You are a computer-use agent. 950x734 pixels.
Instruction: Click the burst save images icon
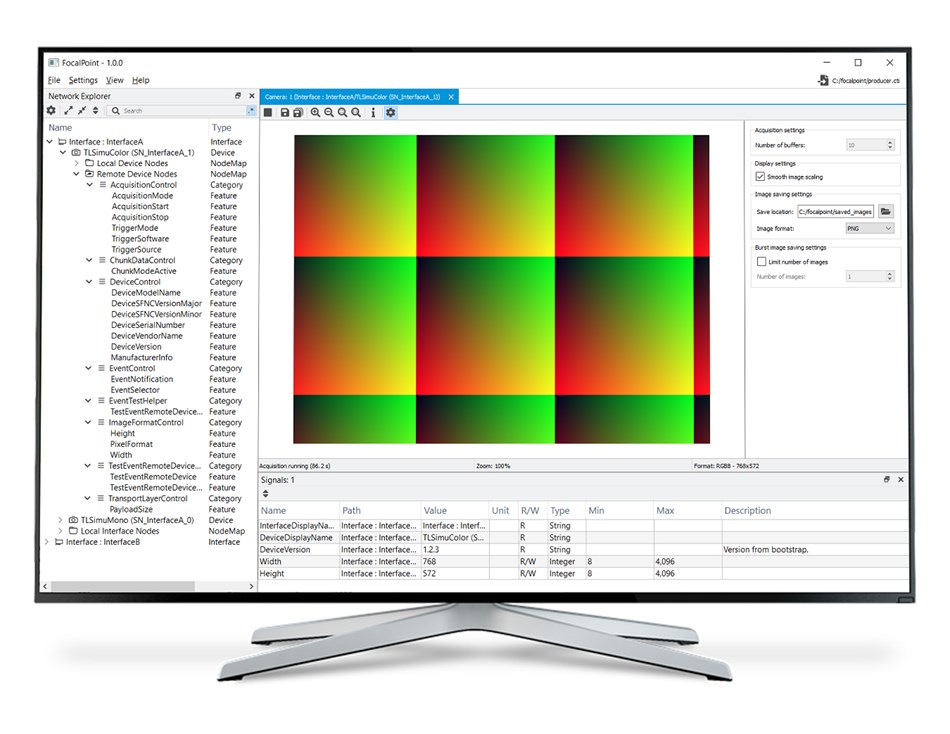298,113
